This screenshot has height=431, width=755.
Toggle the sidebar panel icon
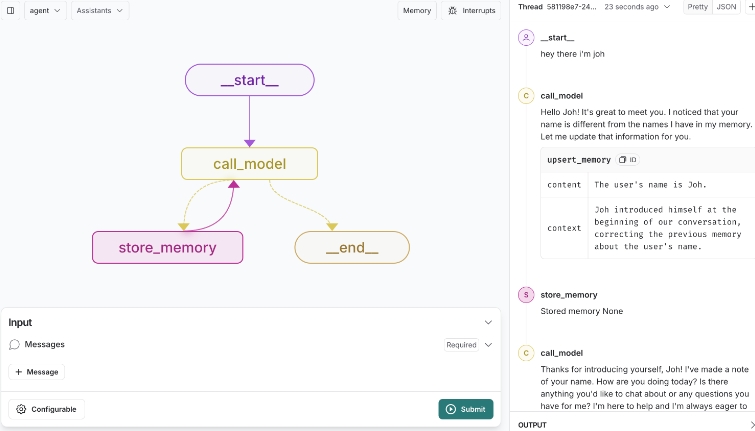pos(11,10)
